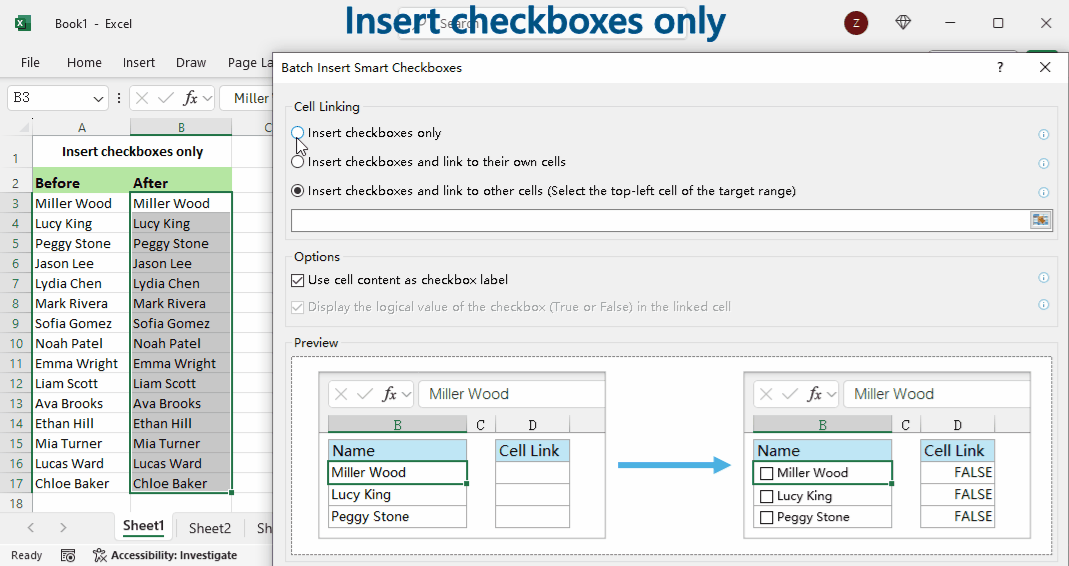This screenshot has width=1069, height=566.
Task: Expand the Name Box dropdown
Action: point(98,99)
